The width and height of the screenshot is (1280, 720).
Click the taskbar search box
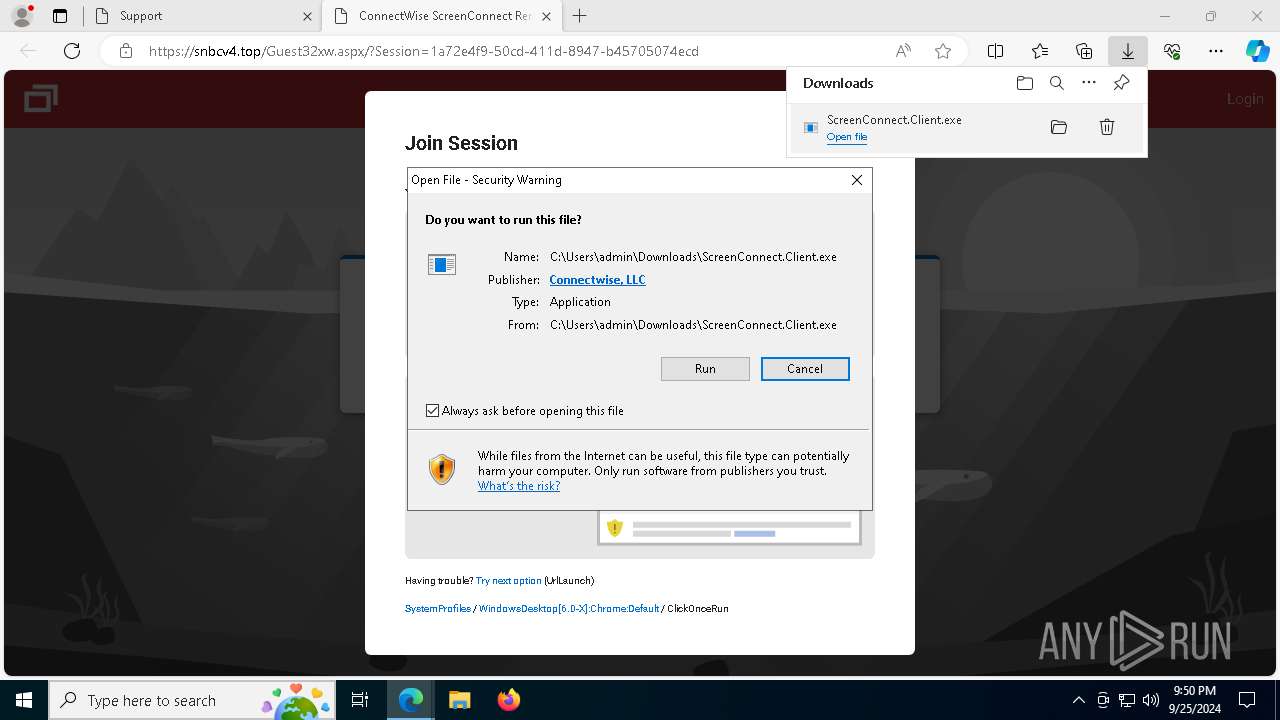[x=193, y=700]
